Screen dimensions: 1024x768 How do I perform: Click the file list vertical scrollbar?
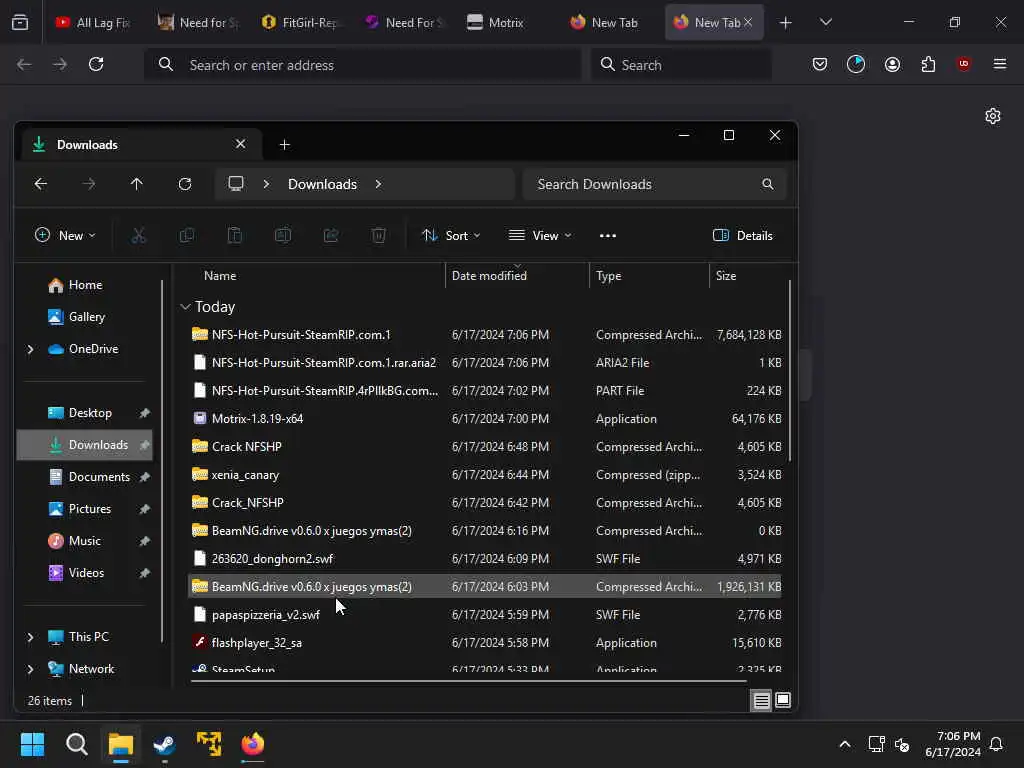pos(790,370)
